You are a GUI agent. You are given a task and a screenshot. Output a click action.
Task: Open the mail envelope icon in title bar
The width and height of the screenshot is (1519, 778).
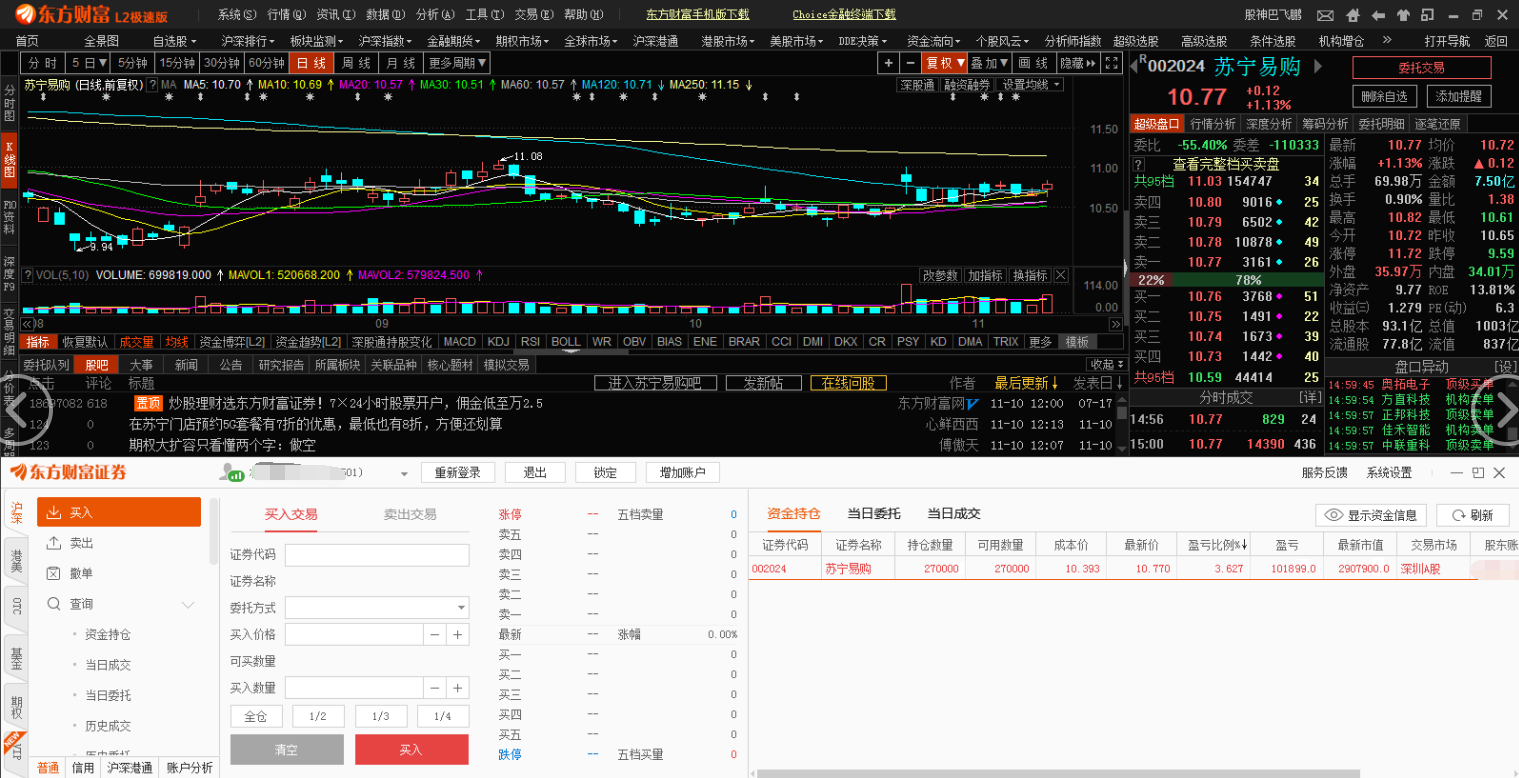(x=1325, y=15)
